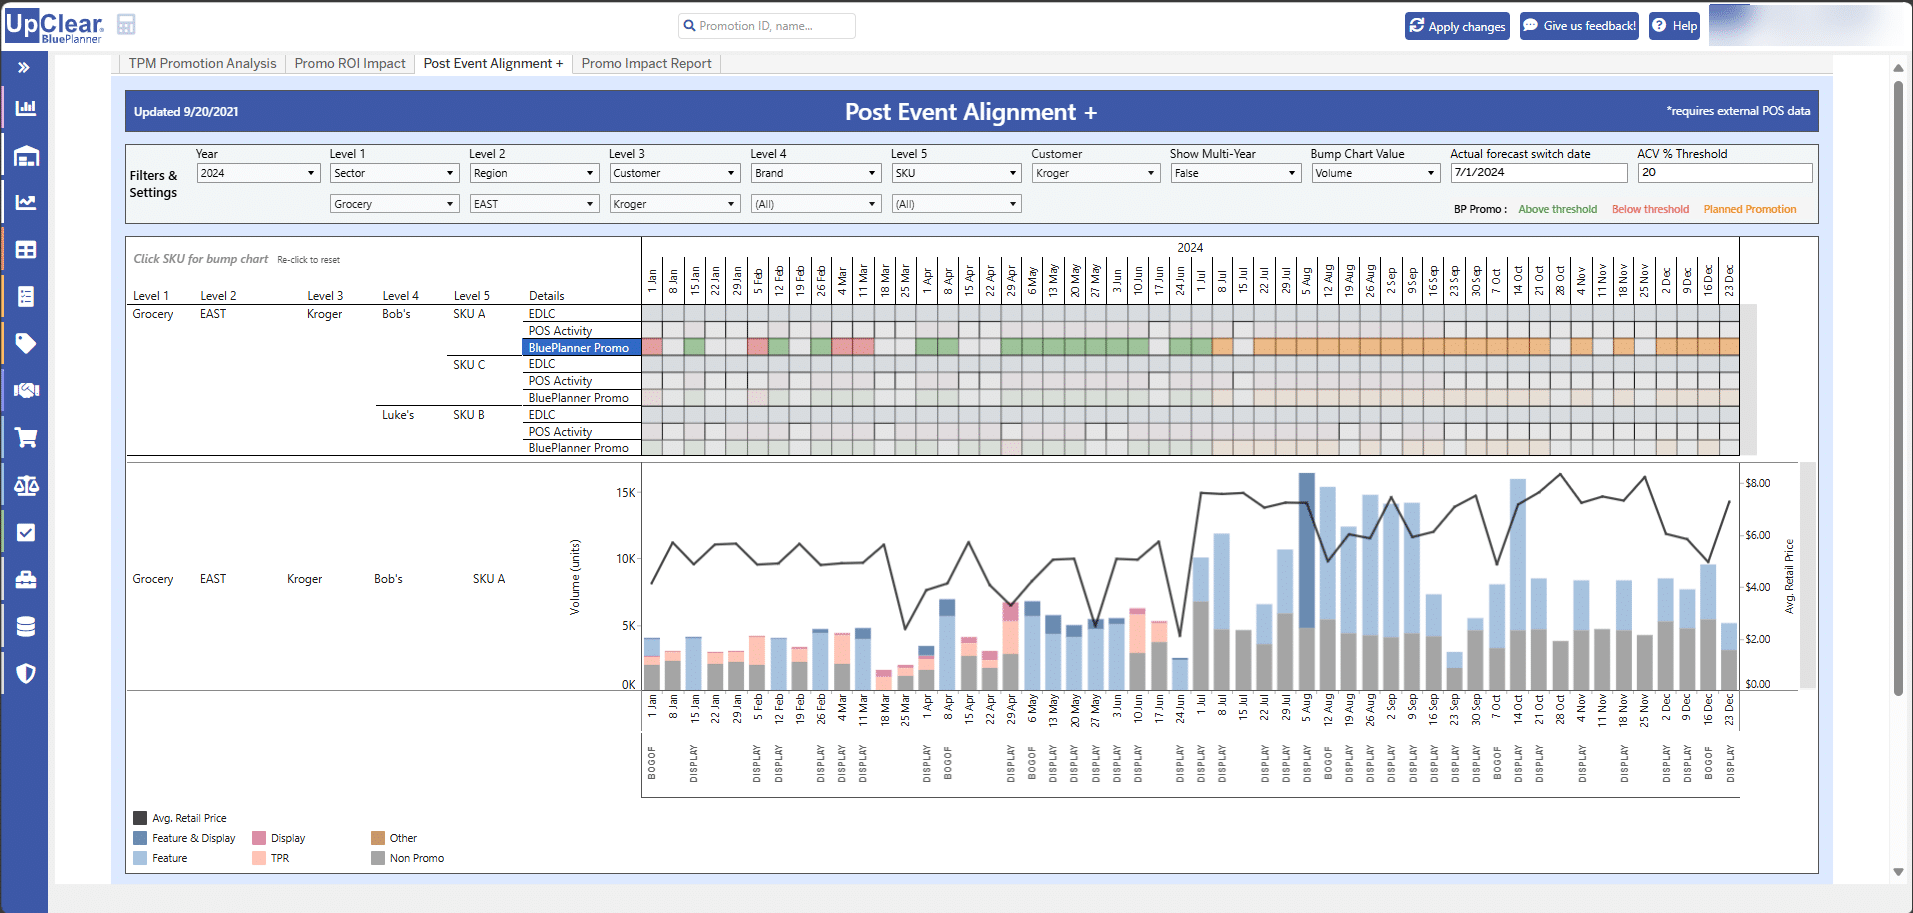Open Show Multi-Year dropdown set to False
Screen dimensions: 1913x913
tap(1235, 173)
